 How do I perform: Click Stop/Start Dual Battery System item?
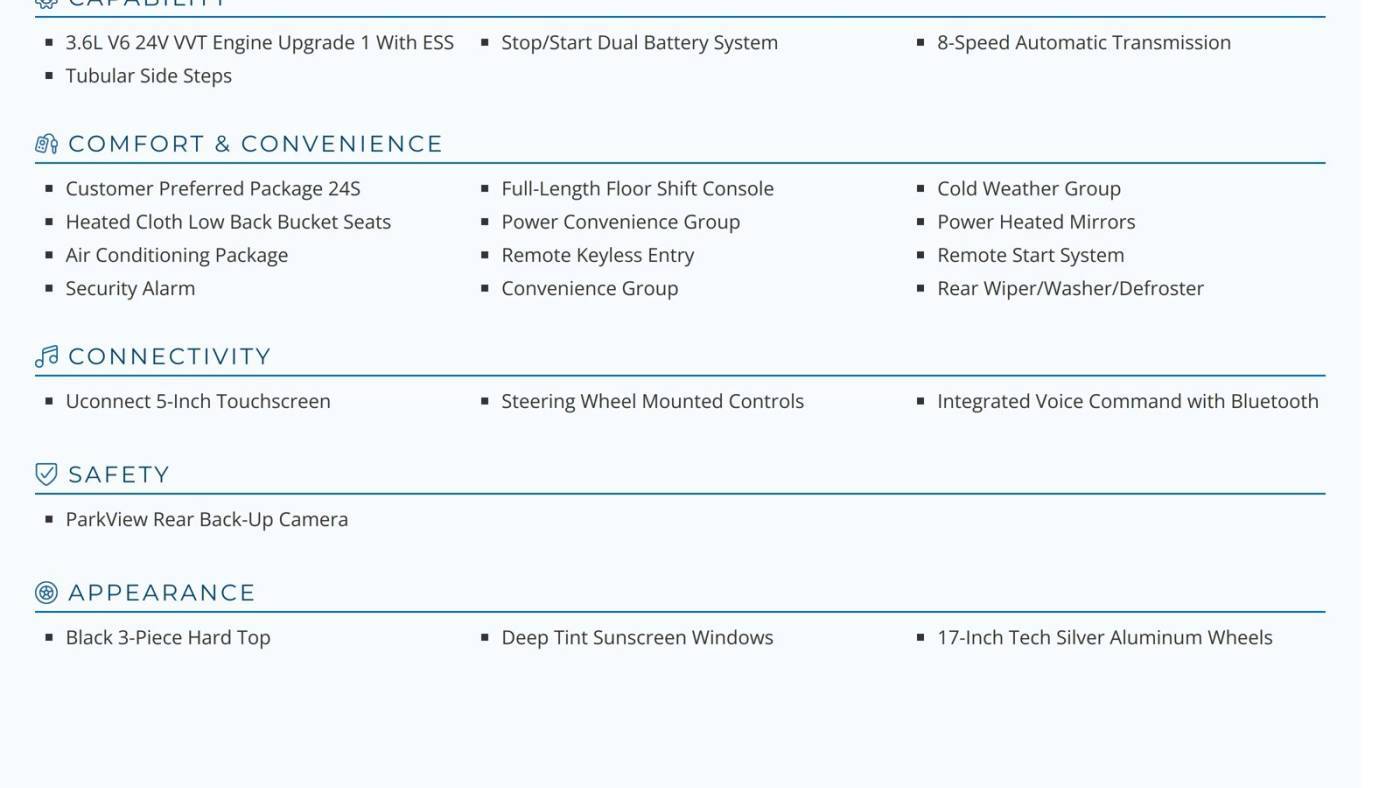pos(639,43)
